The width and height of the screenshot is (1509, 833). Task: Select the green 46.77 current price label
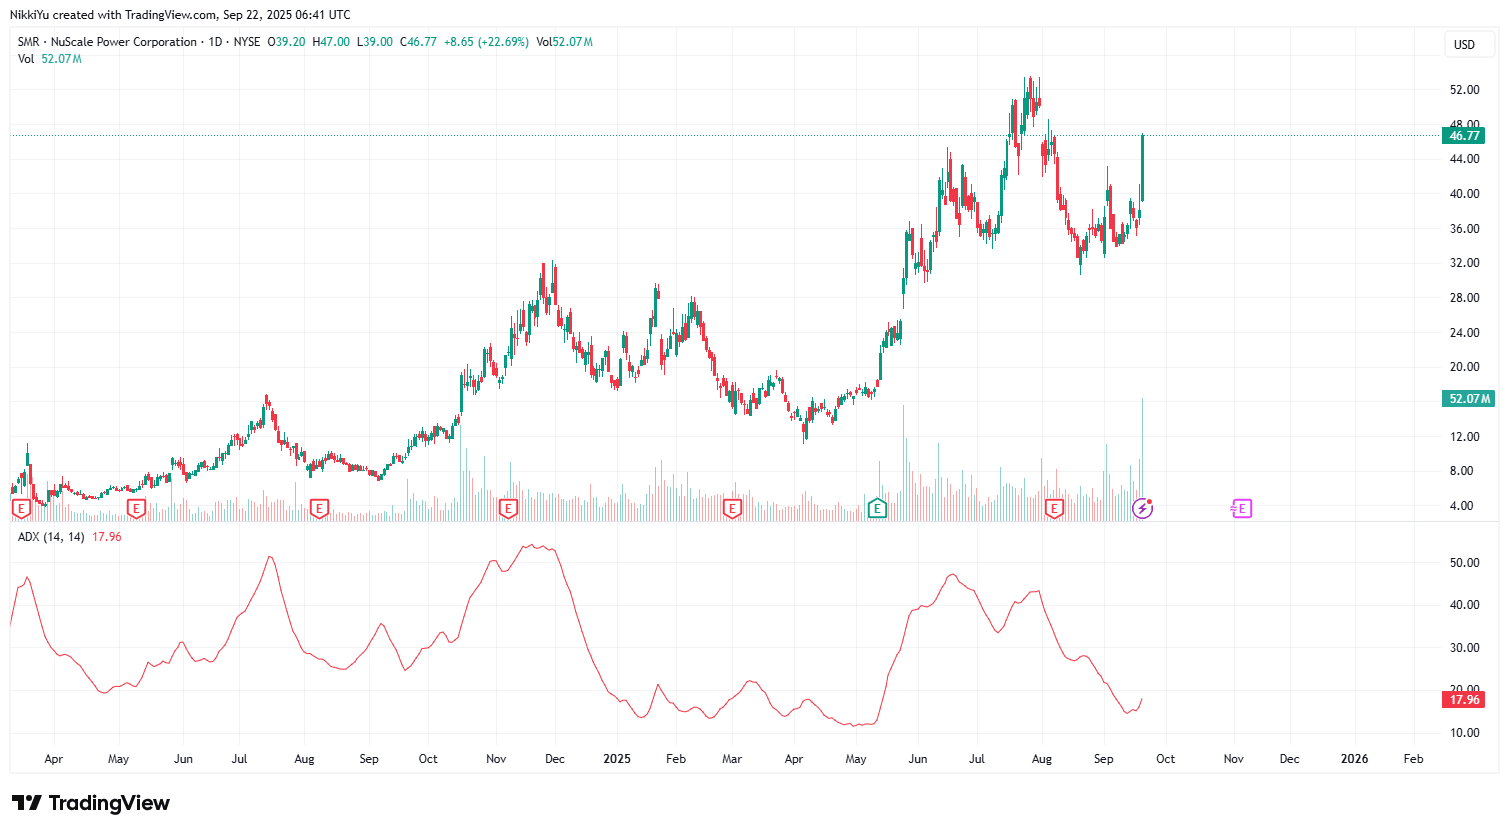(x=1464, y=136)
